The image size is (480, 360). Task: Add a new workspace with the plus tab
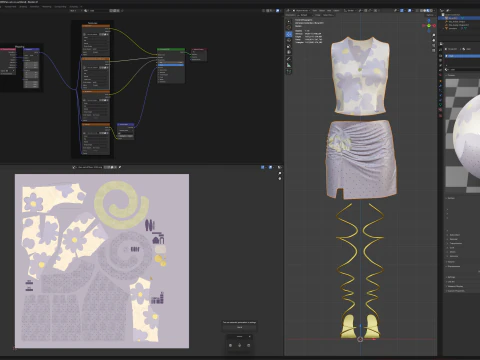[82, 6]
